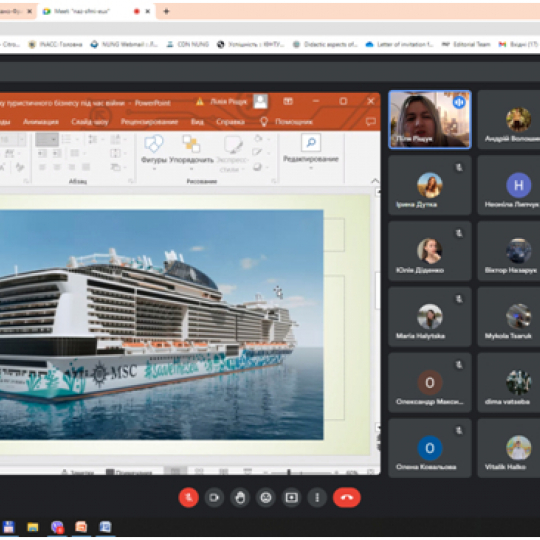This screenshot has height=540, width=540.
Task: Click the Present now screen-share button
Action: coord(291,497)
